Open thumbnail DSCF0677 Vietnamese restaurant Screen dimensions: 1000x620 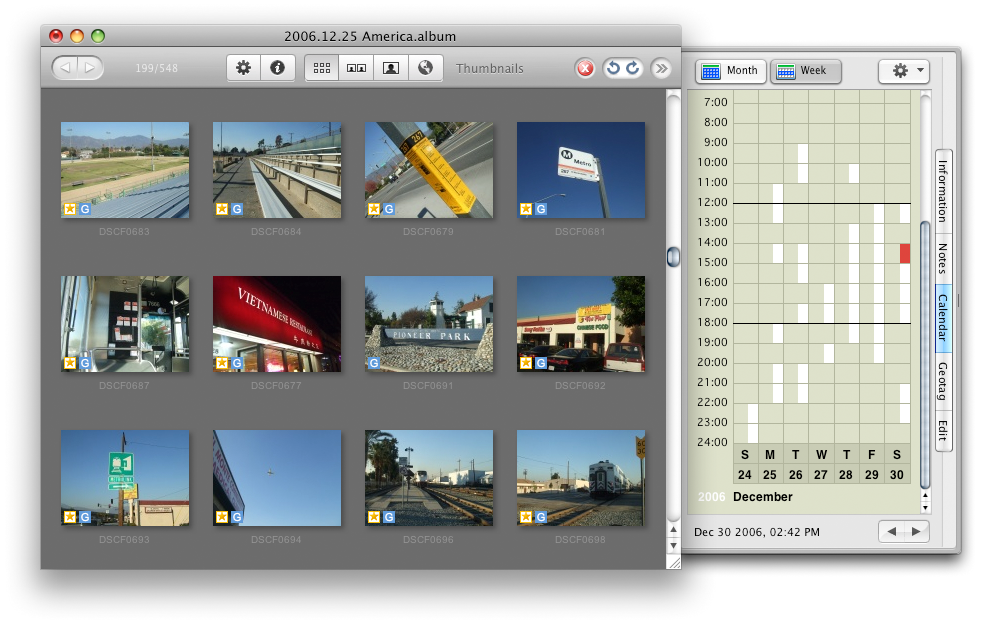tap(277, 324)
